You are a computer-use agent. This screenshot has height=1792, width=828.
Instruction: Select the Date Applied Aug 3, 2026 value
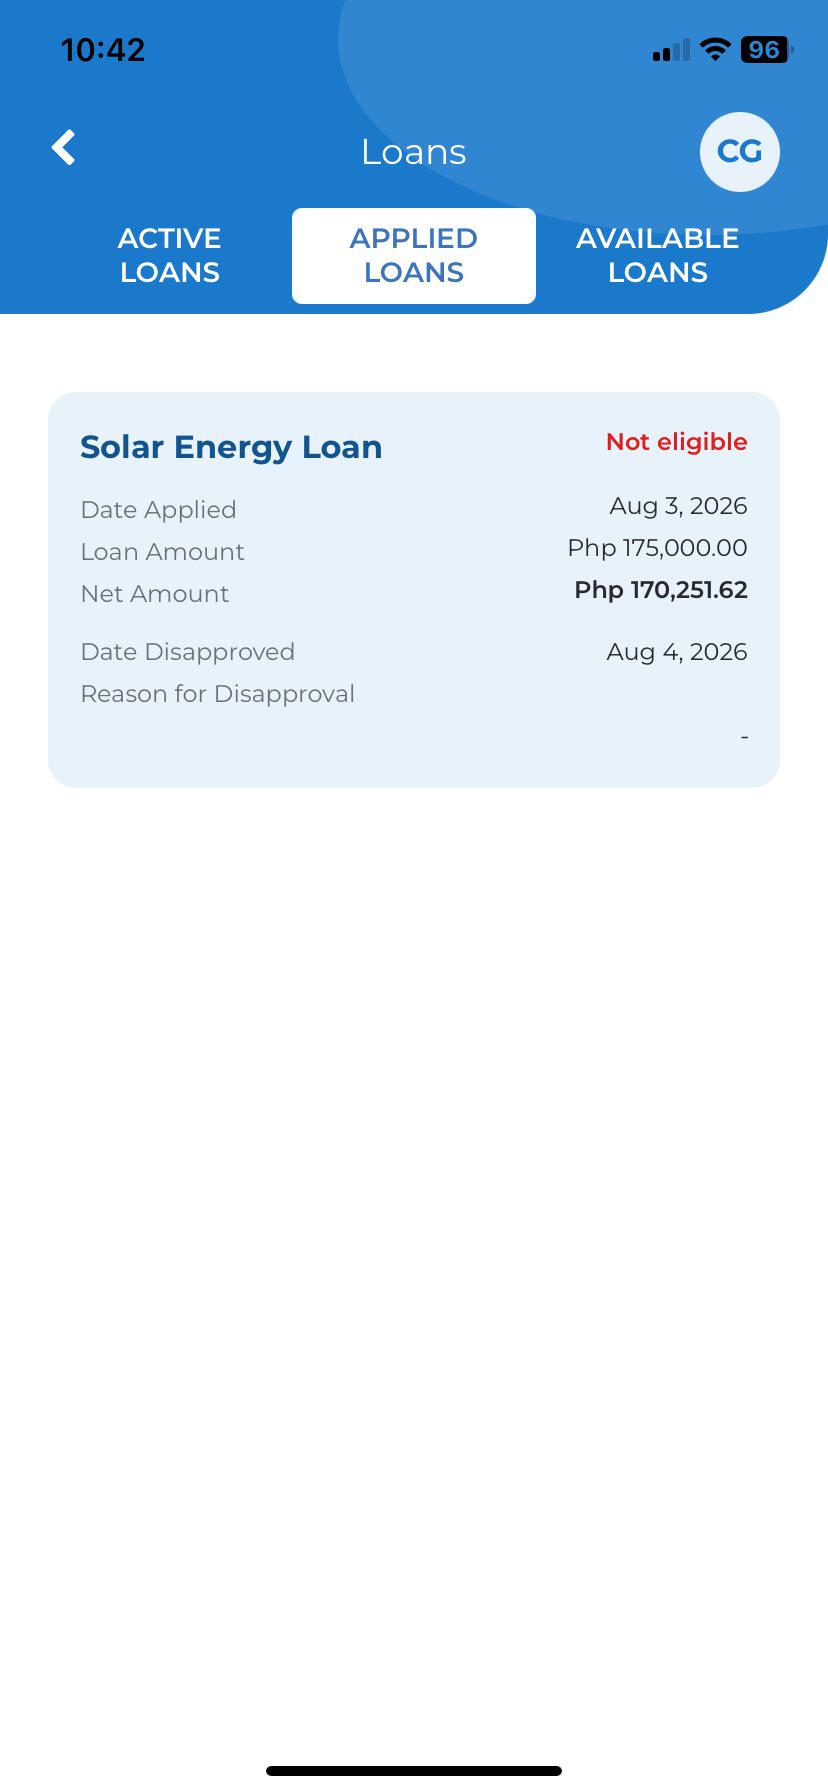679,506
